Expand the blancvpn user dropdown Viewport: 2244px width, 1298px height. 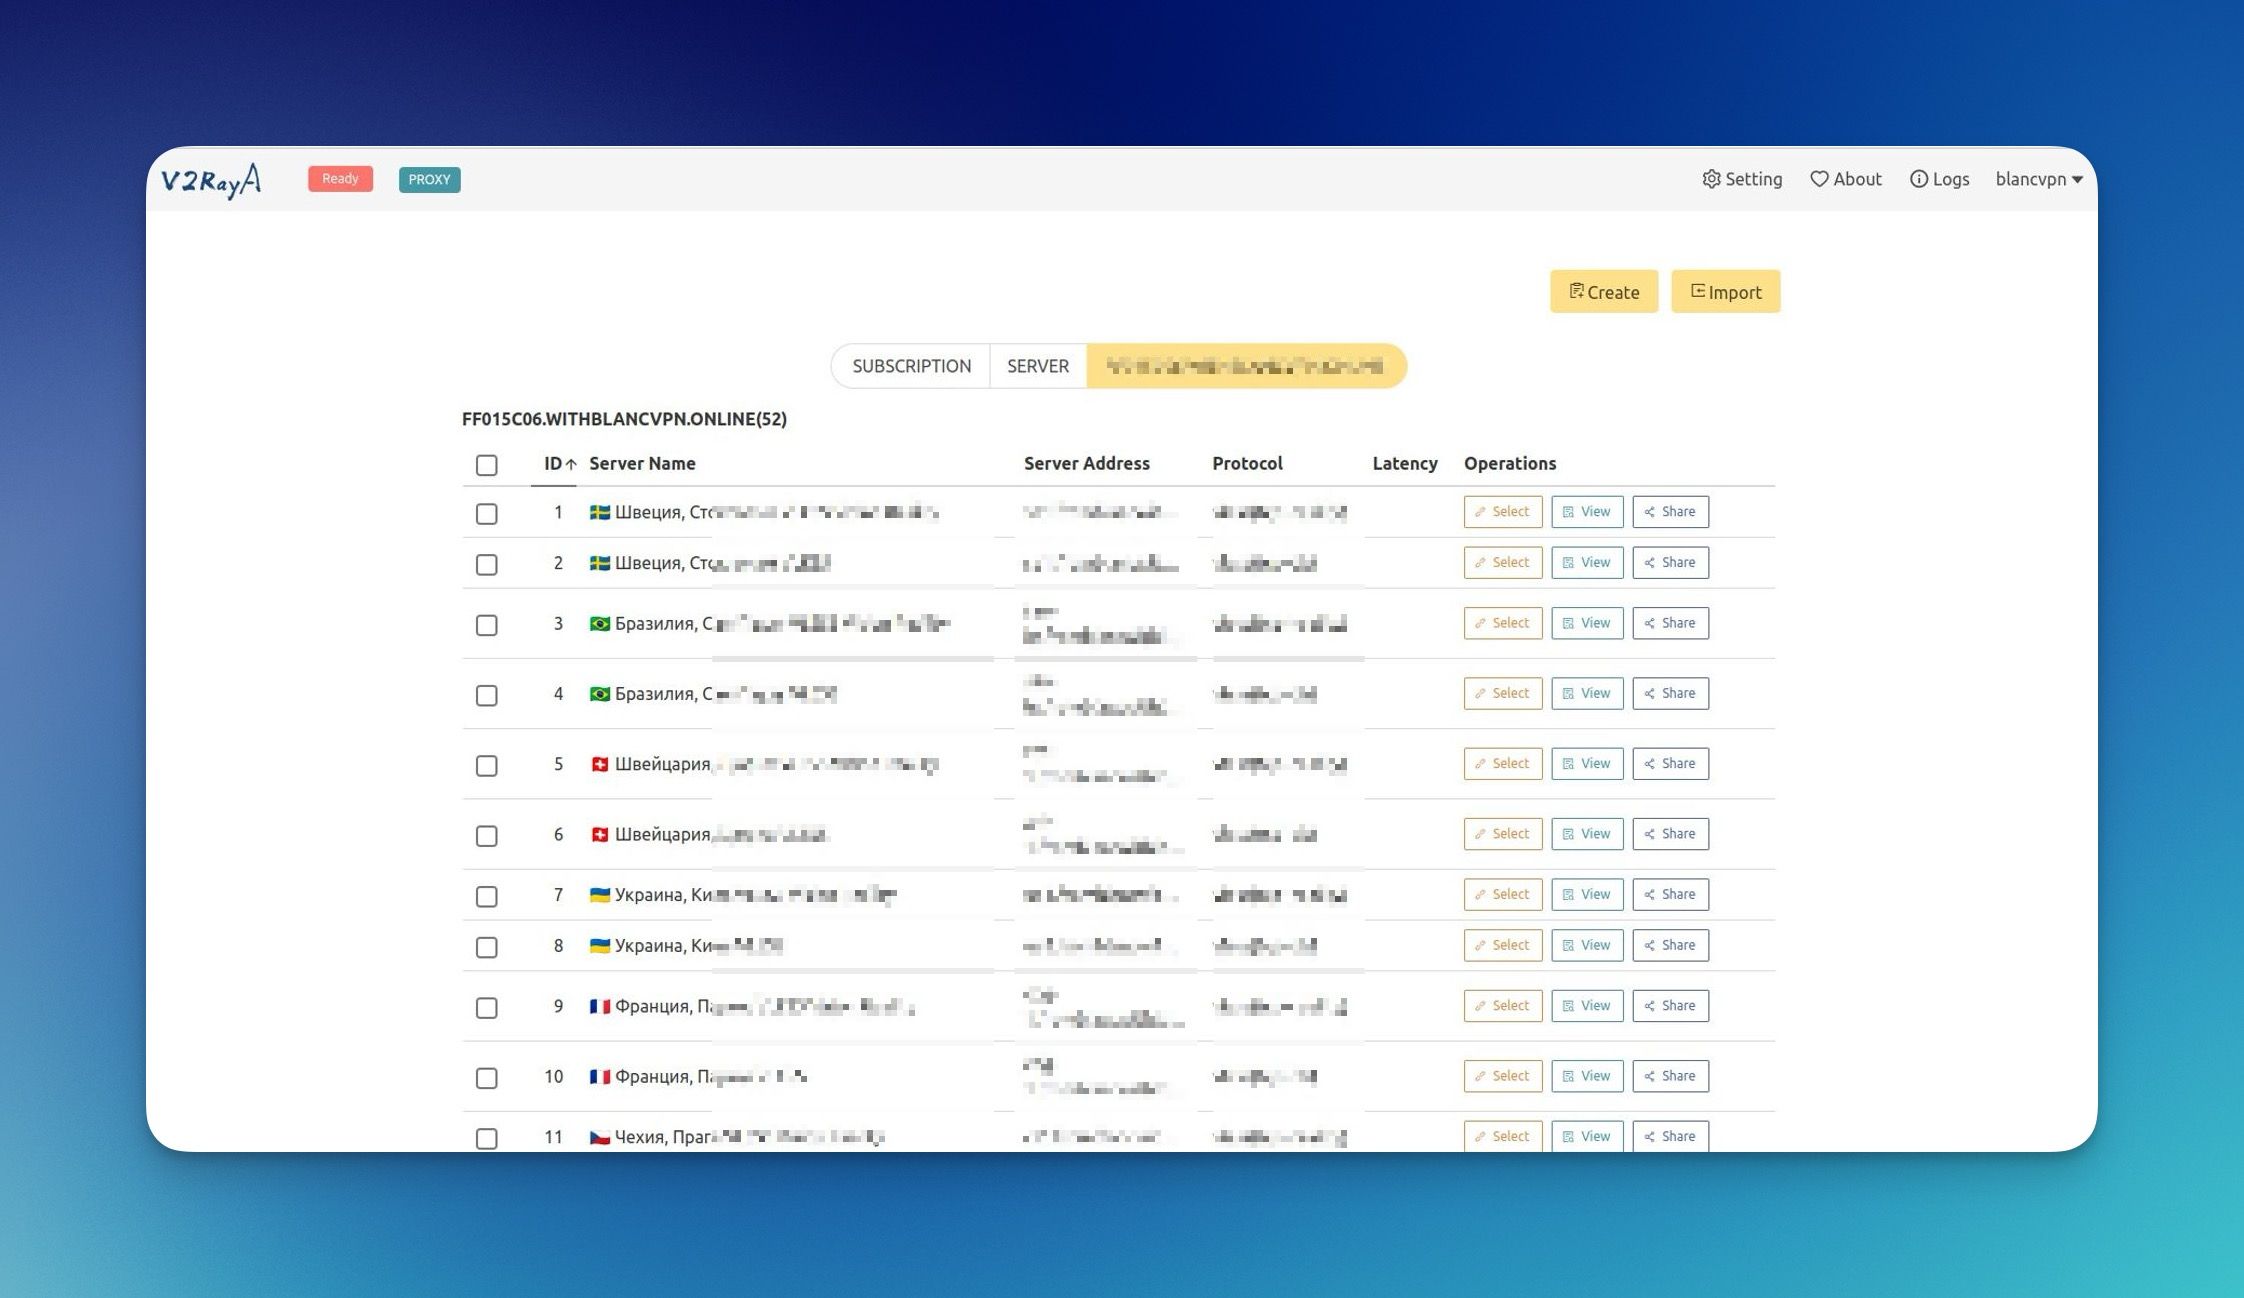pyautogui.click(x=2038, y=179)
